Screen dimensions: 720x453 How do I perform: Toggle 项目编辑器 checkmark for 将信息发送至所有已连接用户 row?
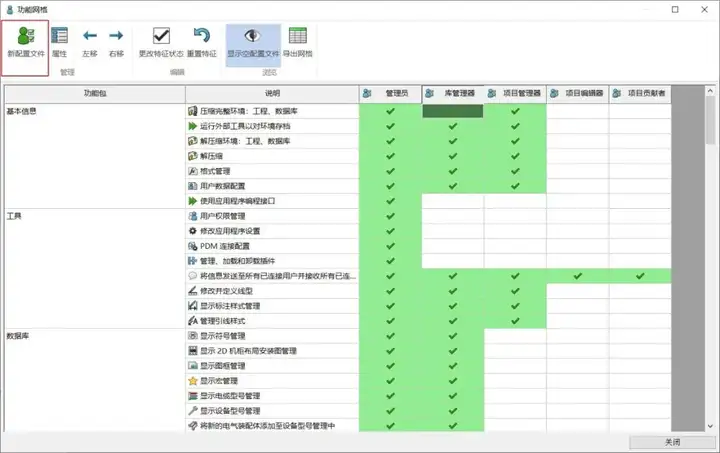pyautogui.click(x=578, y=276)
